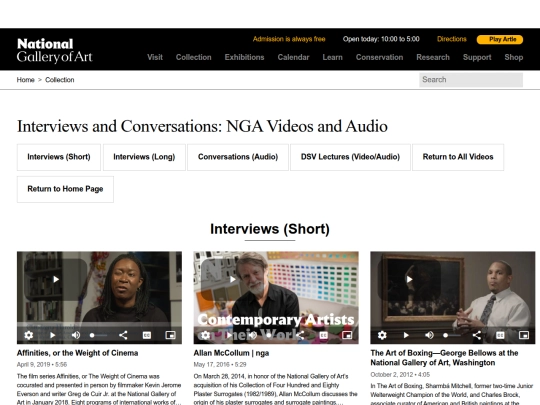Share the Affinities video
This screenshot has height=405, width=540.
123,335
